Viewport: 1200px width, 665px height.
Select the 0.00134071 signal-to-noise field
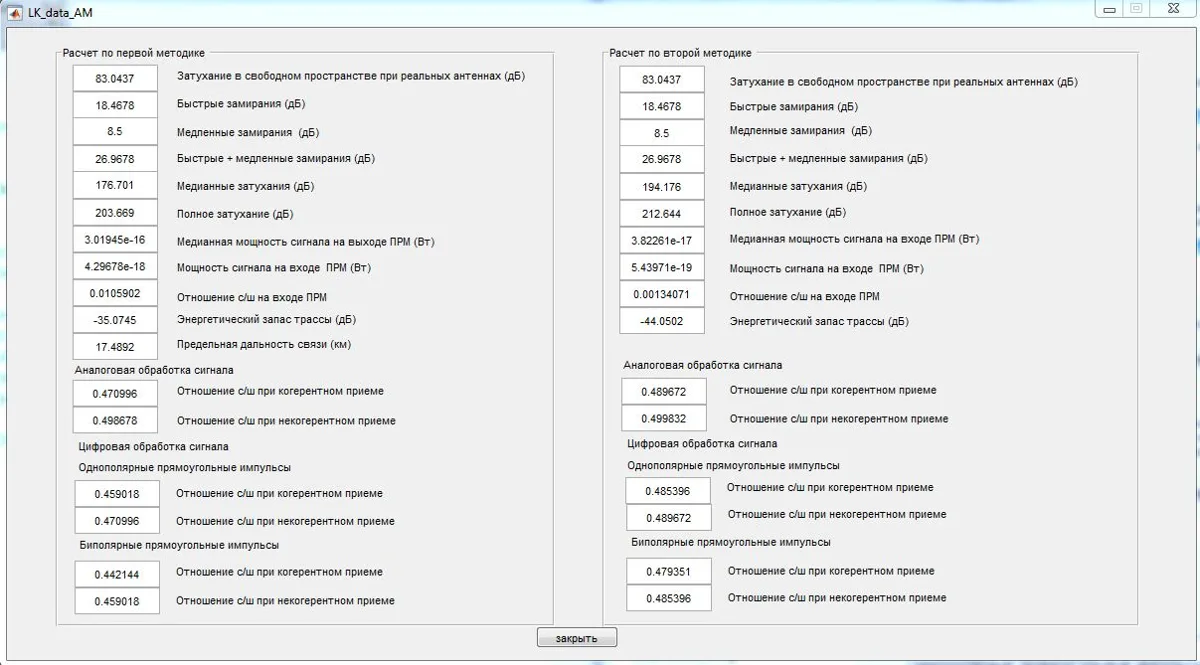click(662, 294)
